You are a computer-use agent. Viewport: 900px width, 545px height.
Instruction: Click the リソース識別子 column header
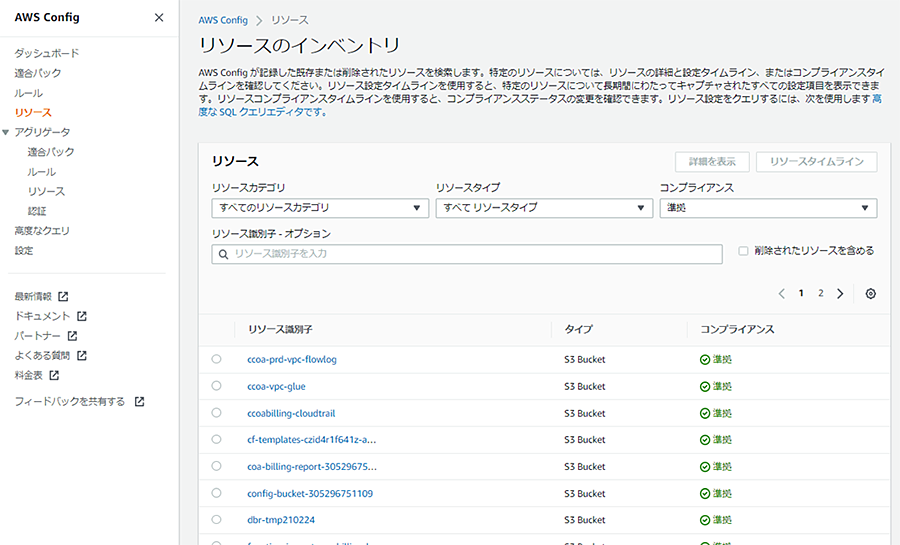coord(281,329)
